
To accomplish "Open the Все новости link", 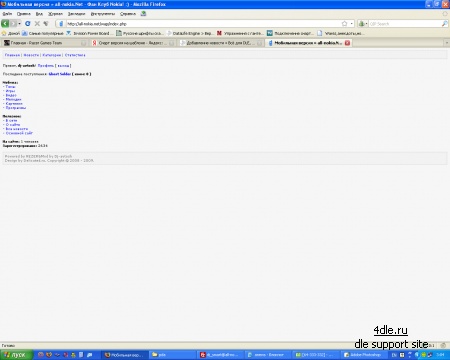I will tap(17, 129).
